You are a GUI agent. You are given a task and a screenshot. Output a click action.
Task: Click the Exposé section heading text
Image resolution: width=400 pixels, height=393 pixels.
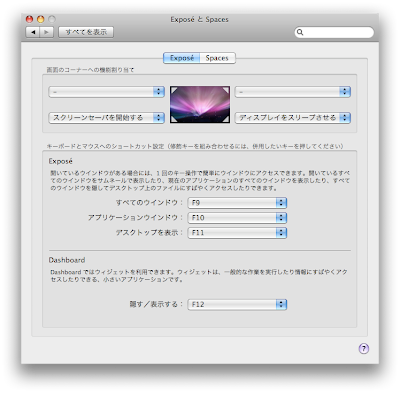tap(60, 161)
